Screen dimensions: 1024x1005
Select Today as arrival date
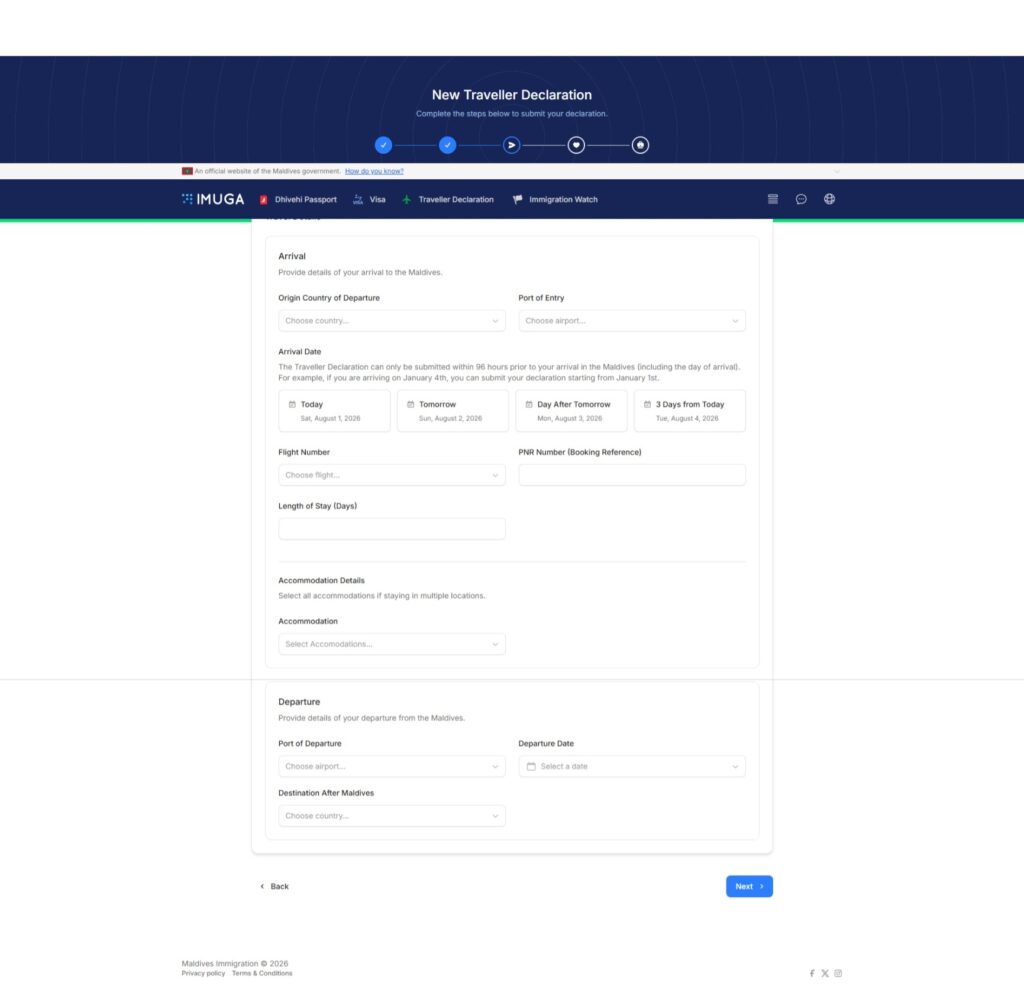coord(334,411)
